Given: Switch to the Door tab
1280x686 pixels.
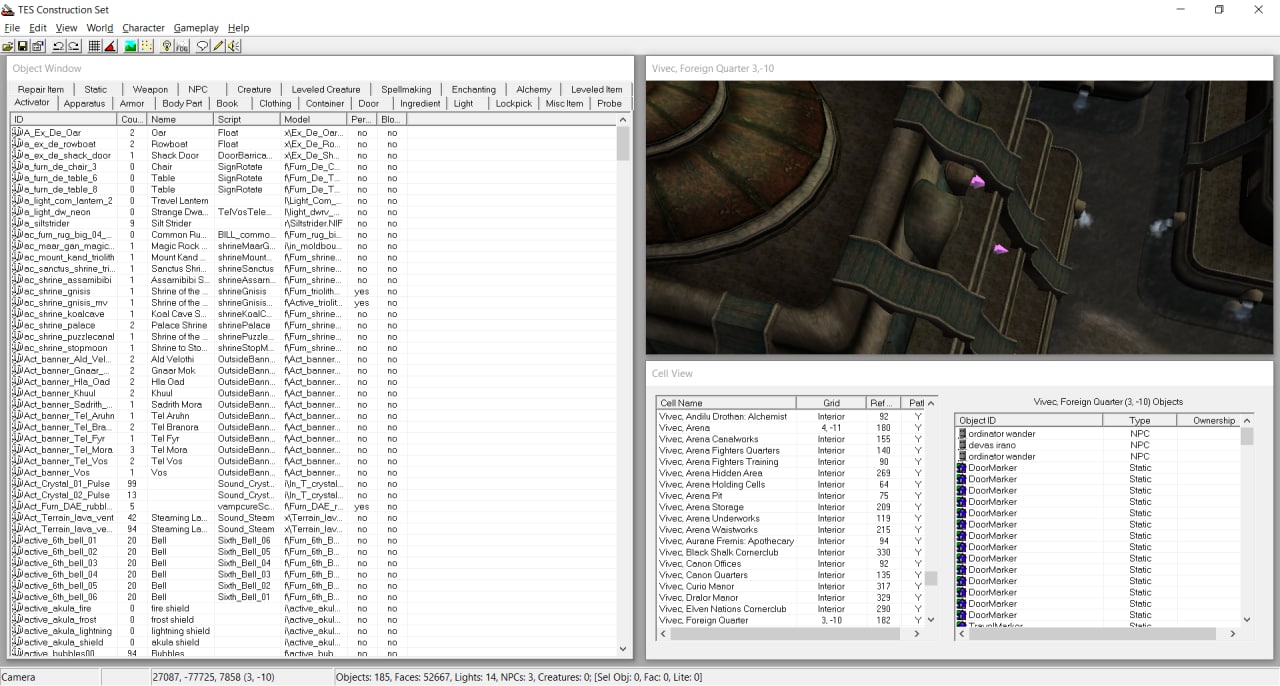Looking at the screenshot, I should click(x=369, y=103).
